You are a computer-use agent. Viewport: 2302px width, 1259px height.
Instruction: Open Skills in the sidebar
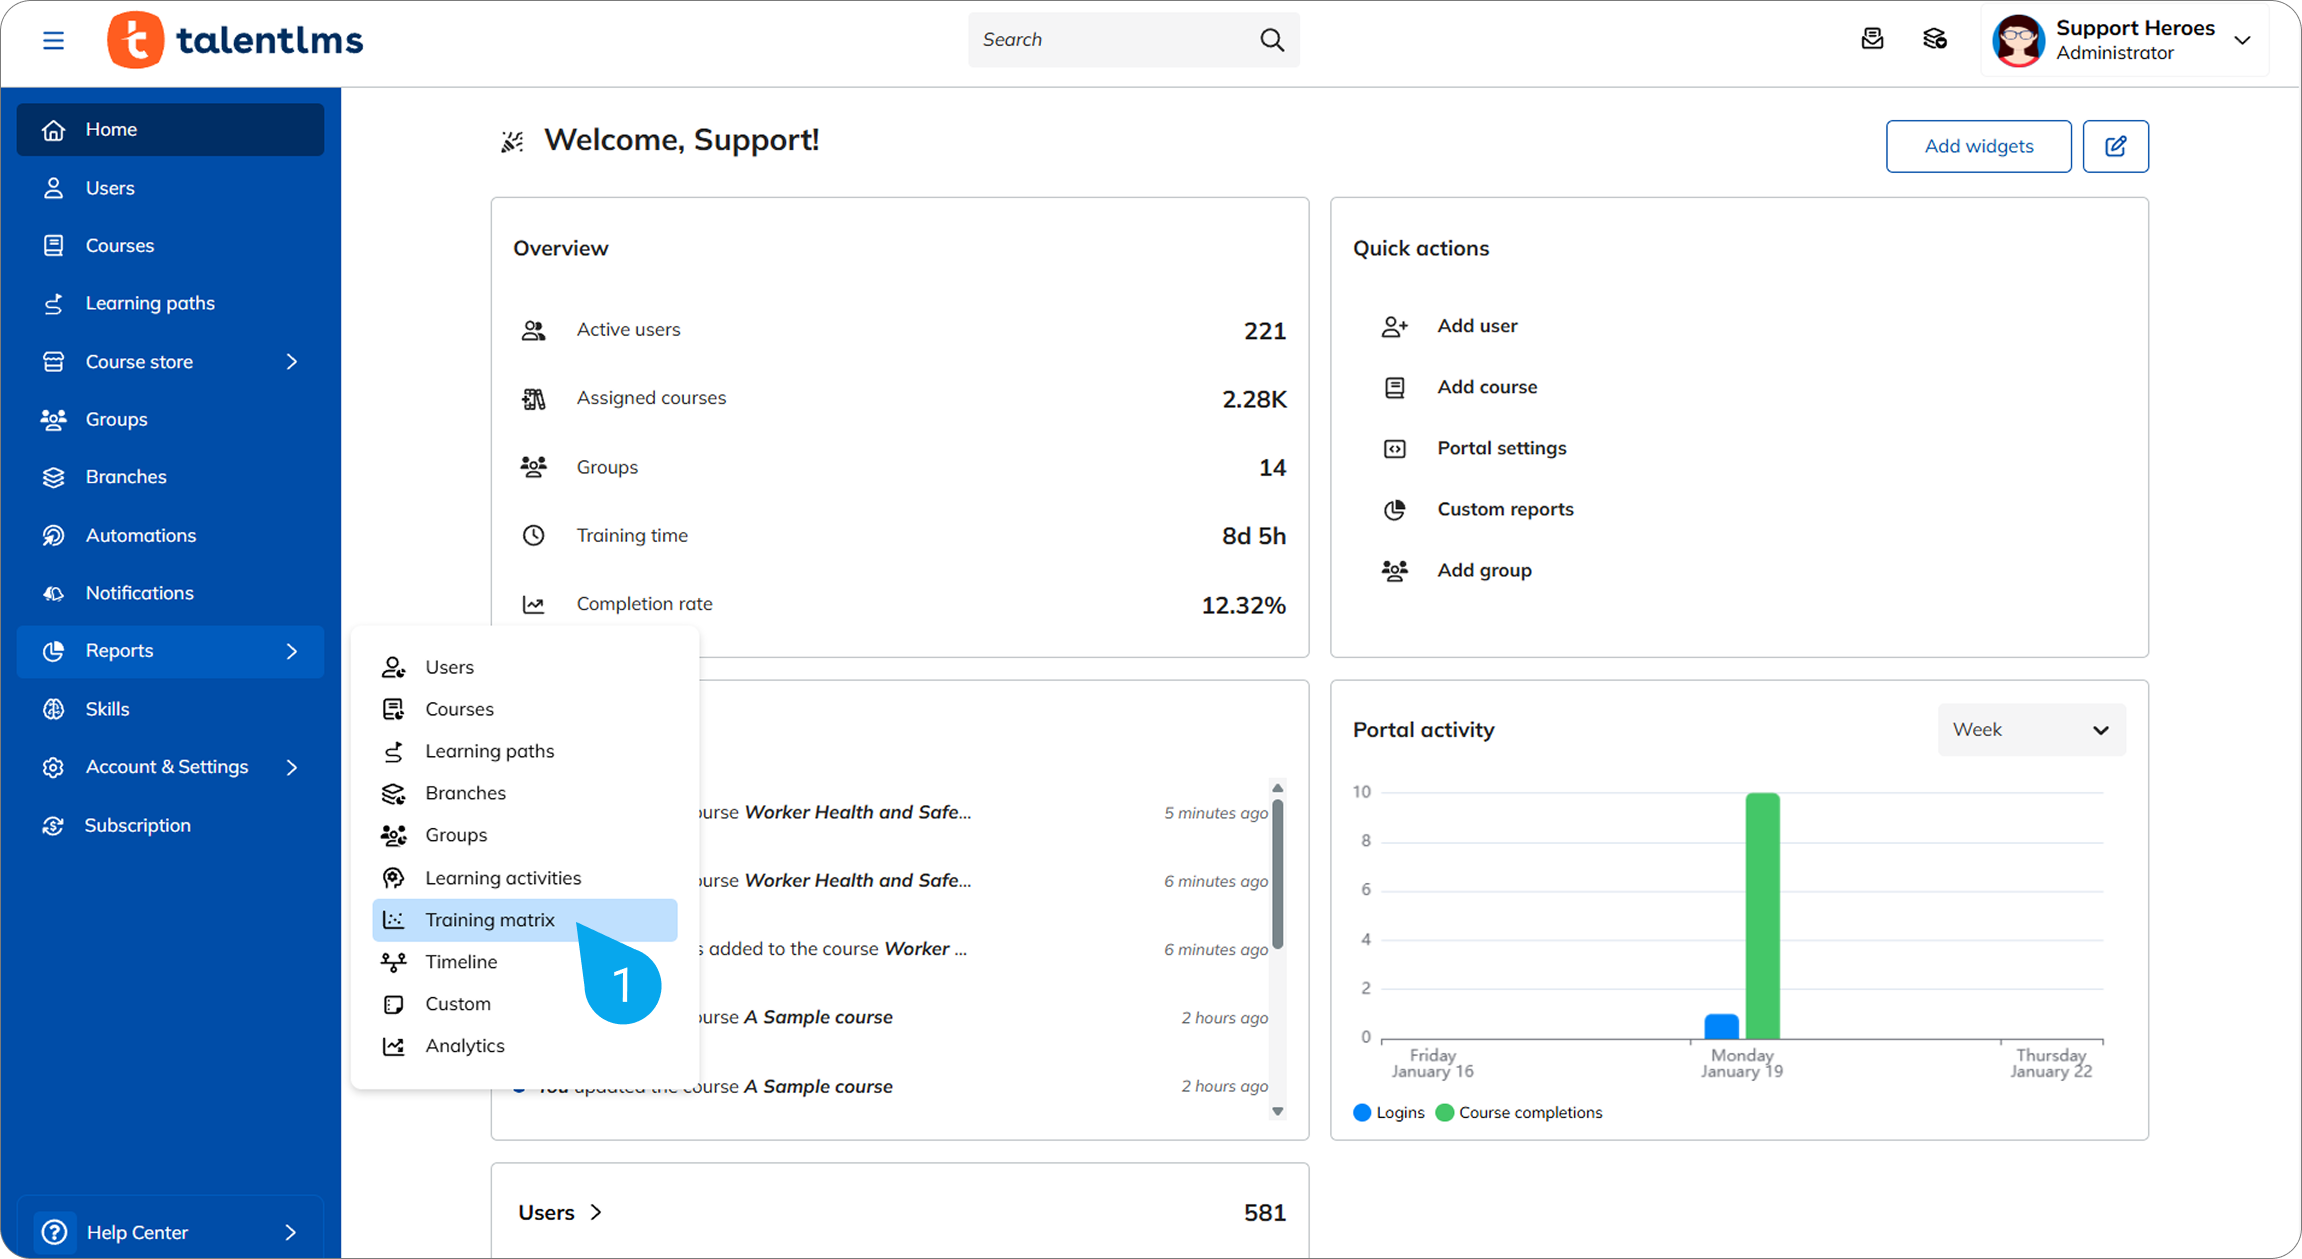(x=107, y=709)
